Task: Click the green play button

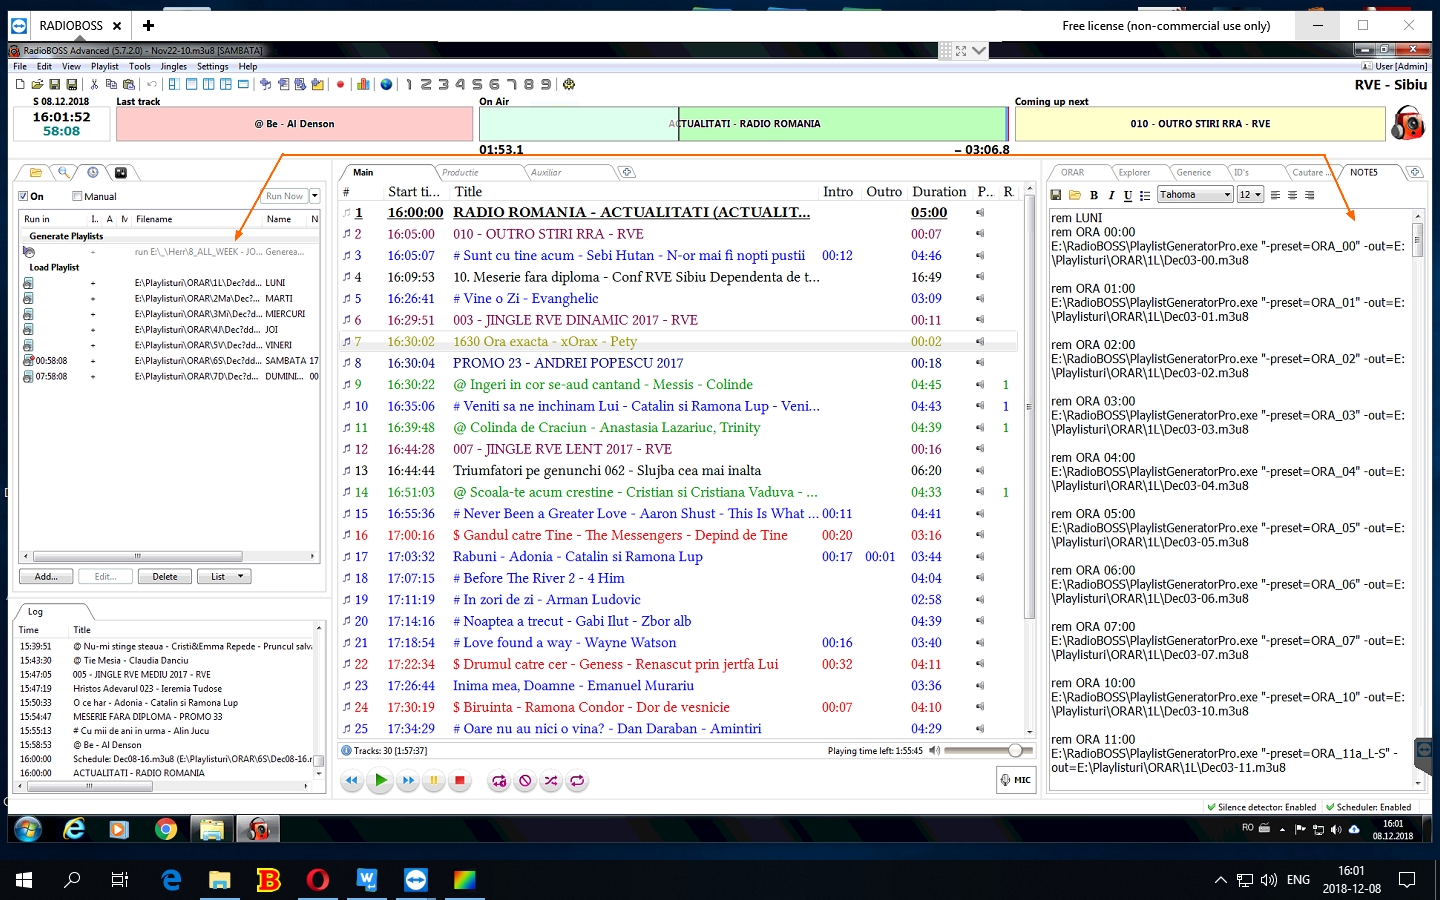Action: click(x=379, y=781)
